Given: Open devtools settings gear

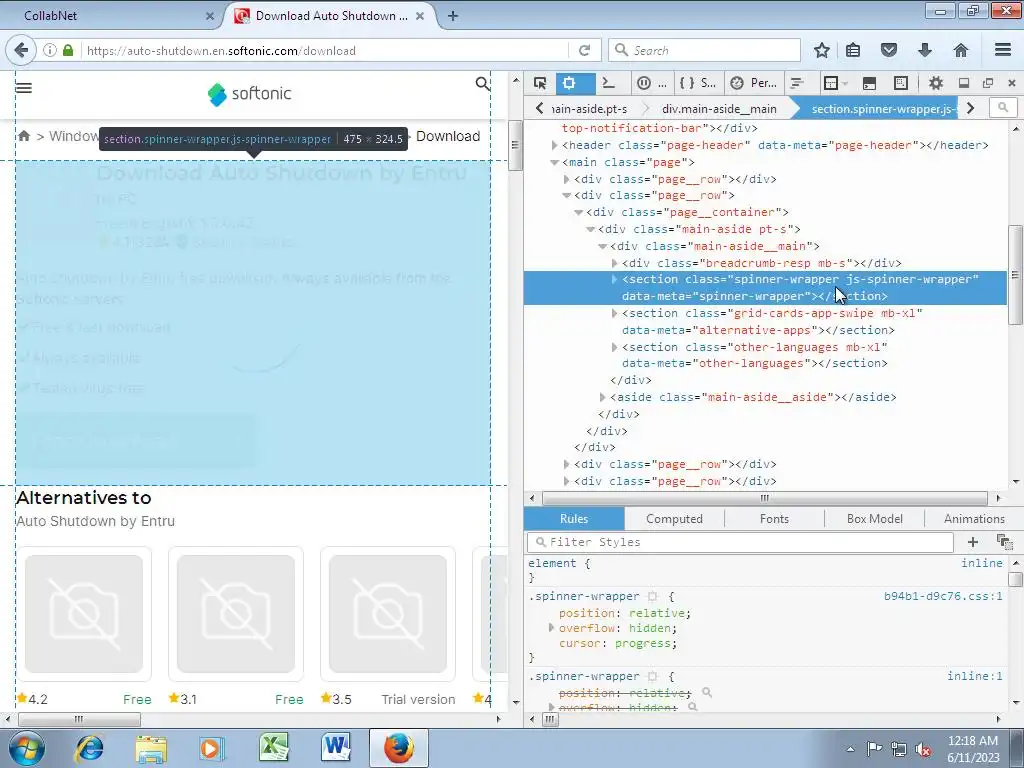Looking at the screenshot, I should coord(936,83).
